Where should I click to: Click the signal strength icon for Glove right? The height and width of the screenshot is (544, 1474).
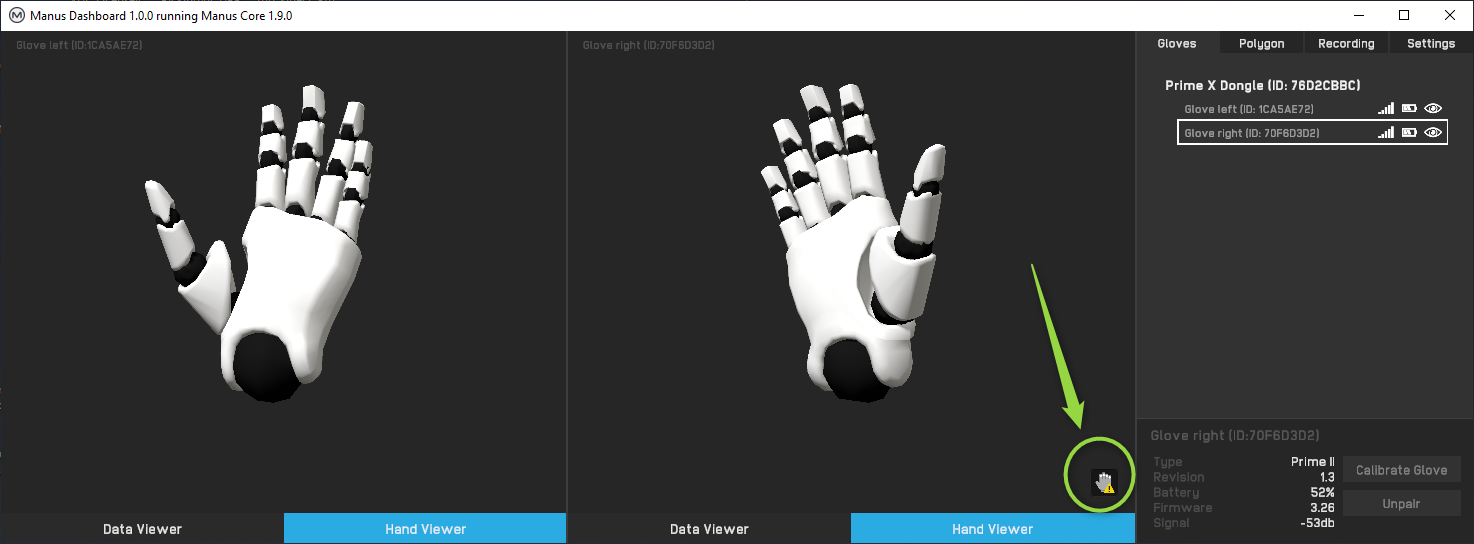[1386, 133]
